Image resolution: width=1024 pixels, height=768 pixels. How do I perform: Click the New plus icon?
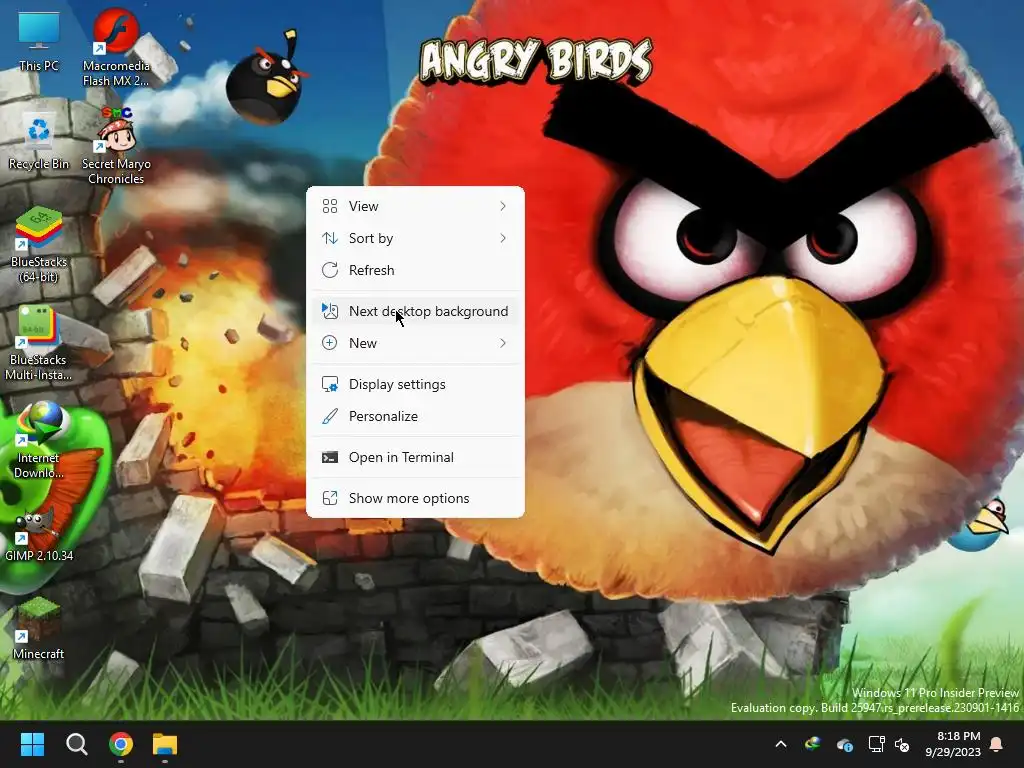[330, 344]
